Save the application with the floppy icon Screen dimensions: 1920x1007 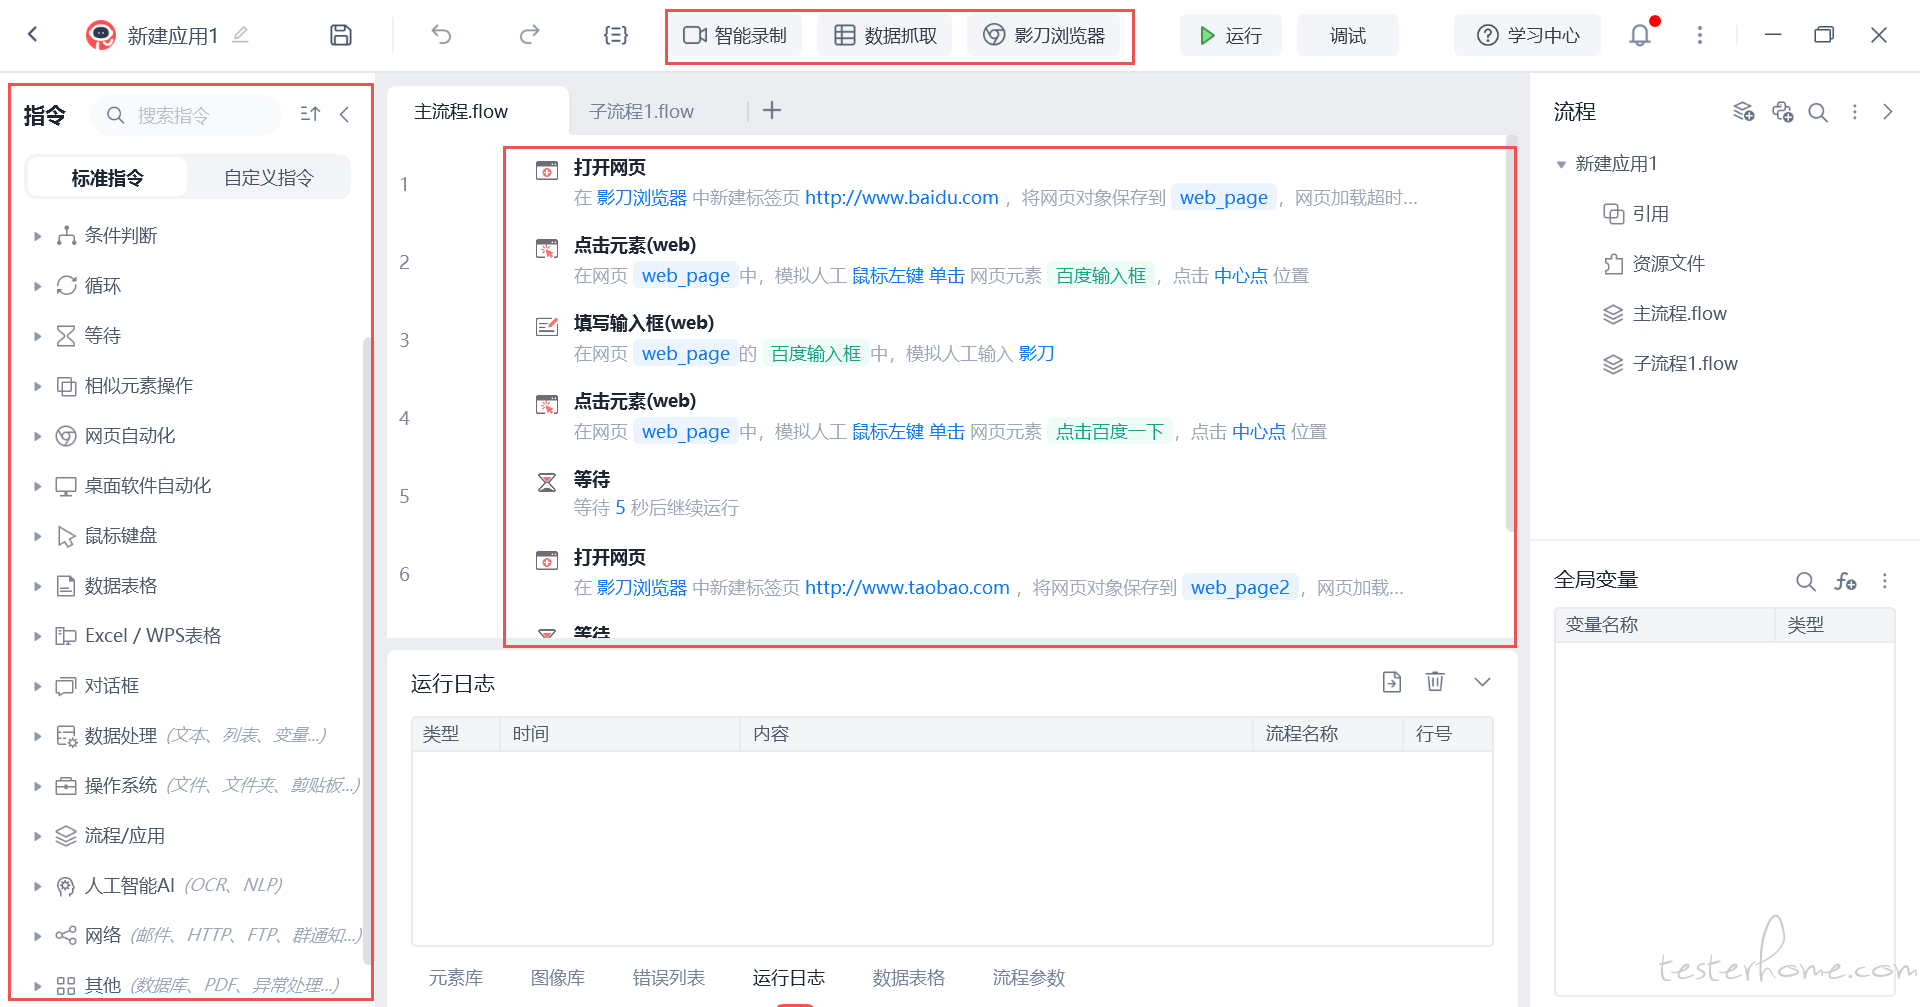pyautogui.click(x=341, y=35)
